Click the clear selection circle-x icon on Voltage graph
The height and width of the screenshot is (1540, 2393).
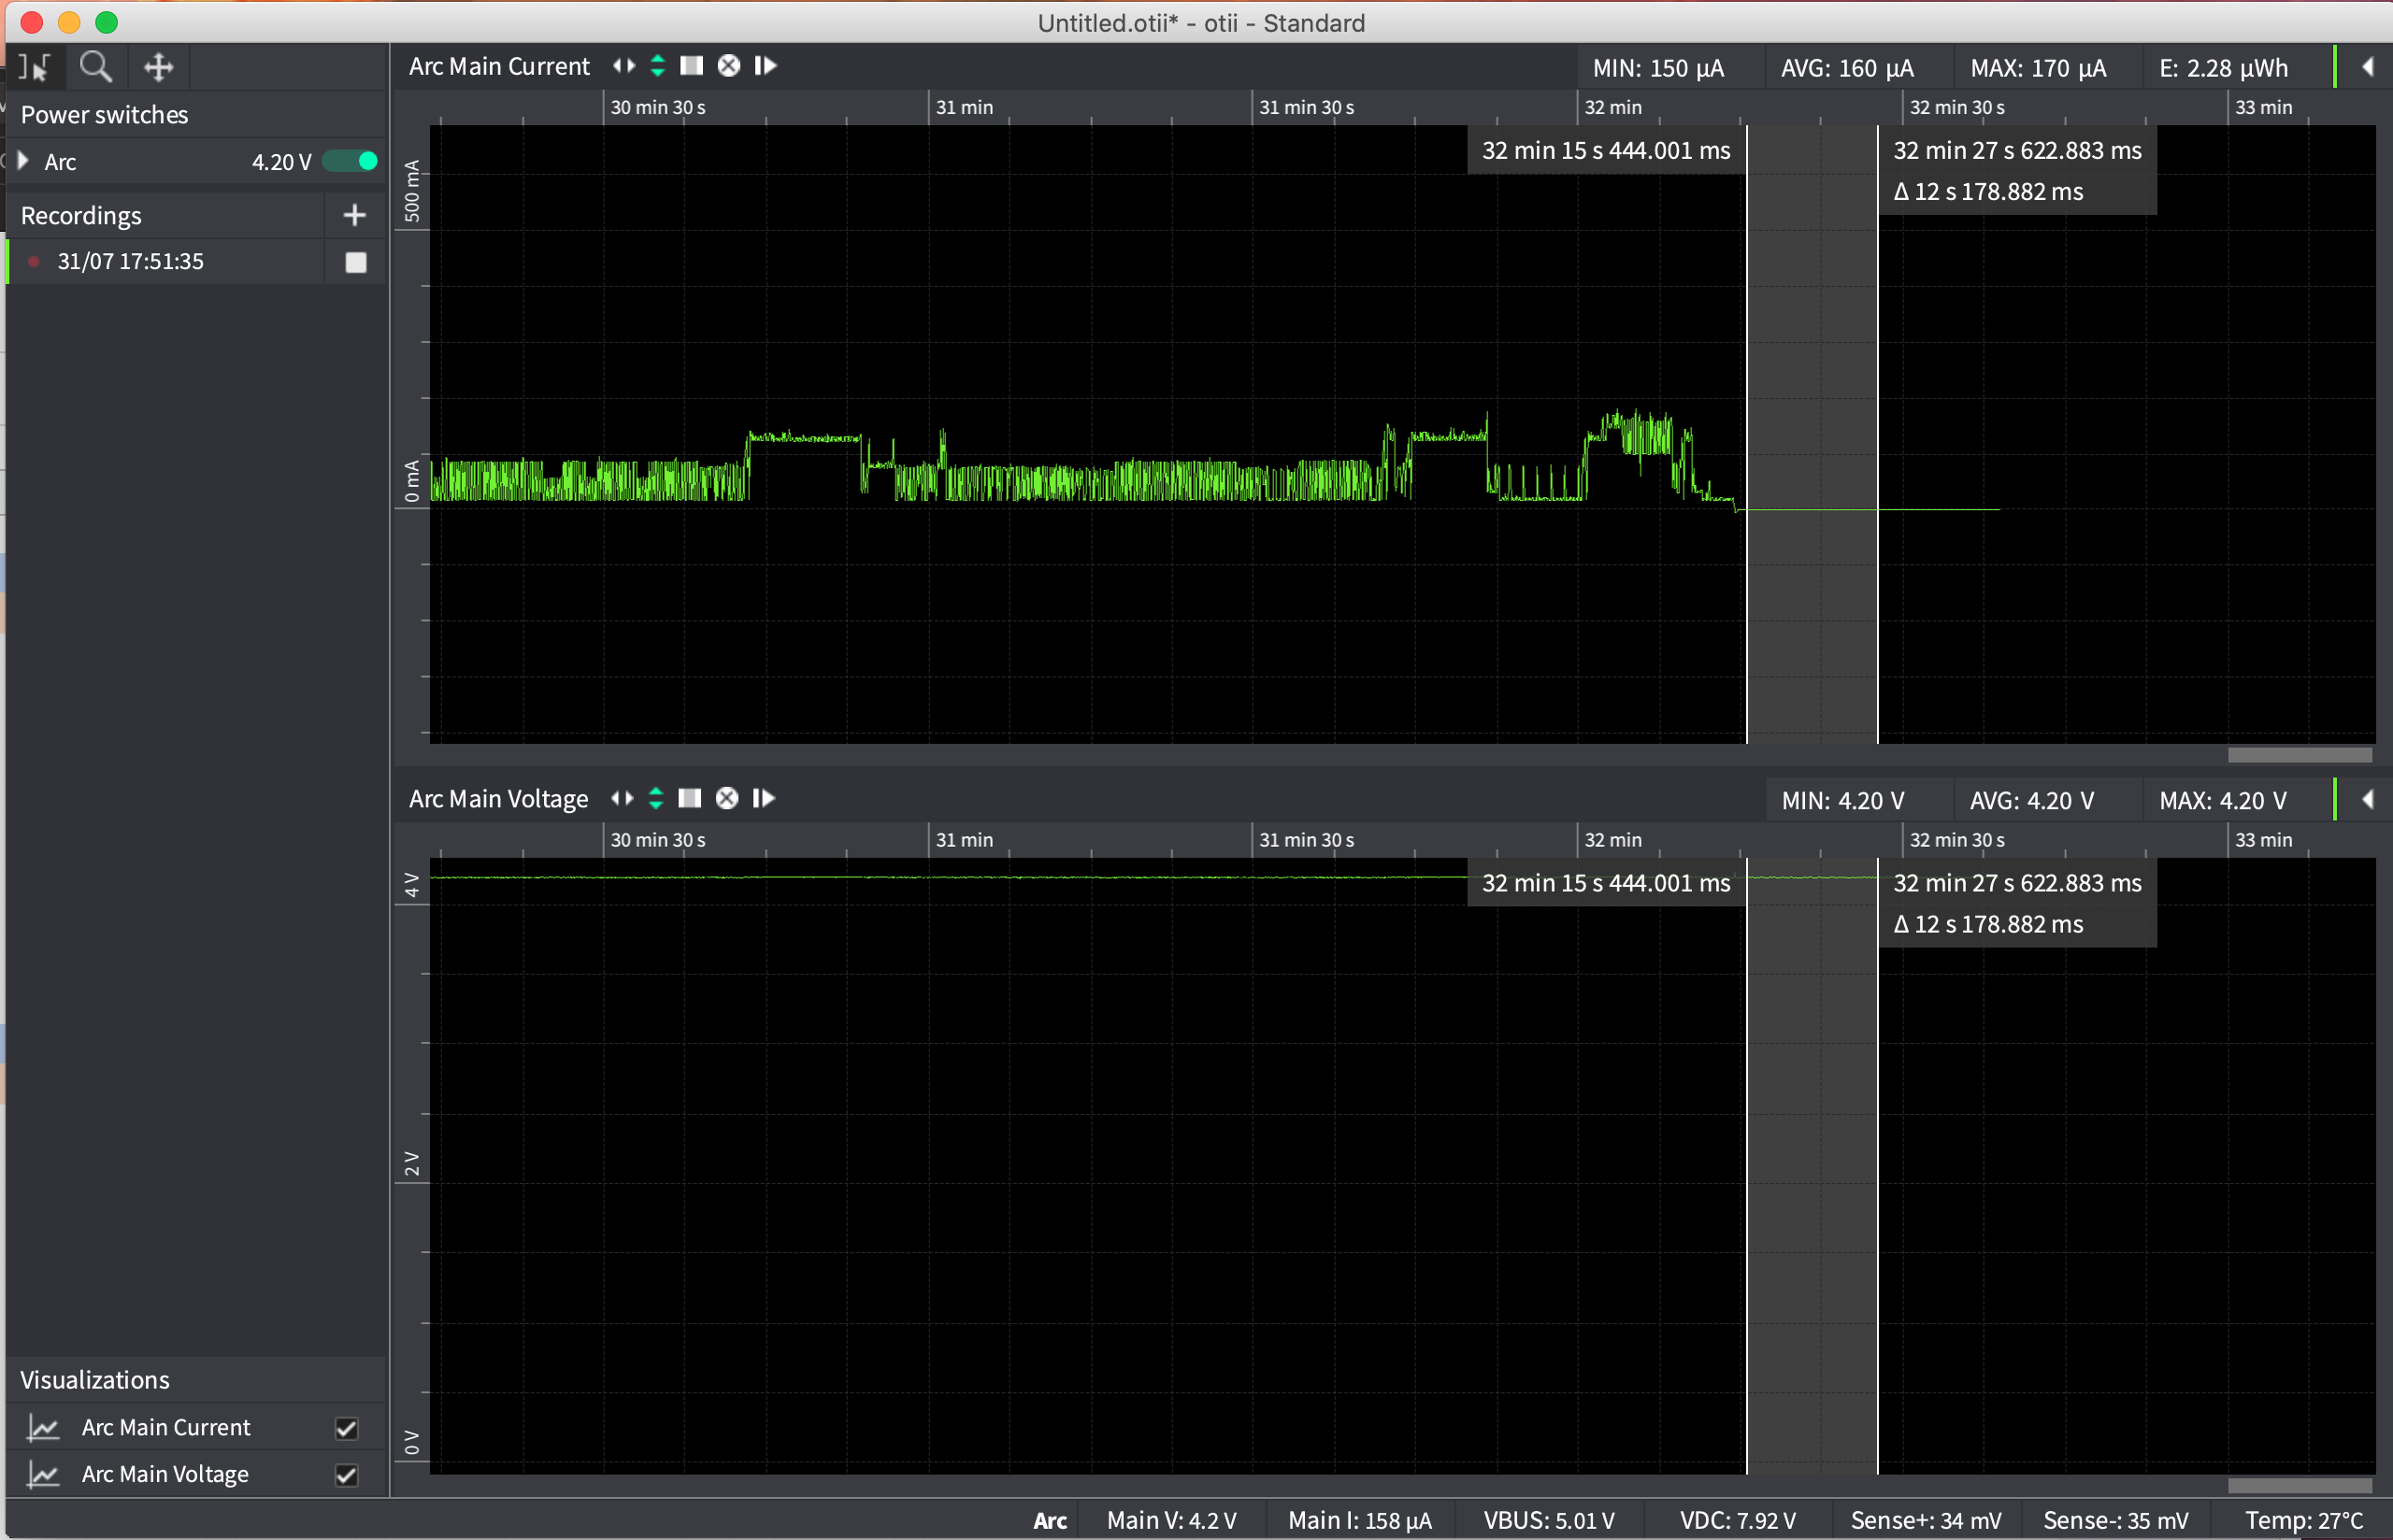coord(727,798)
